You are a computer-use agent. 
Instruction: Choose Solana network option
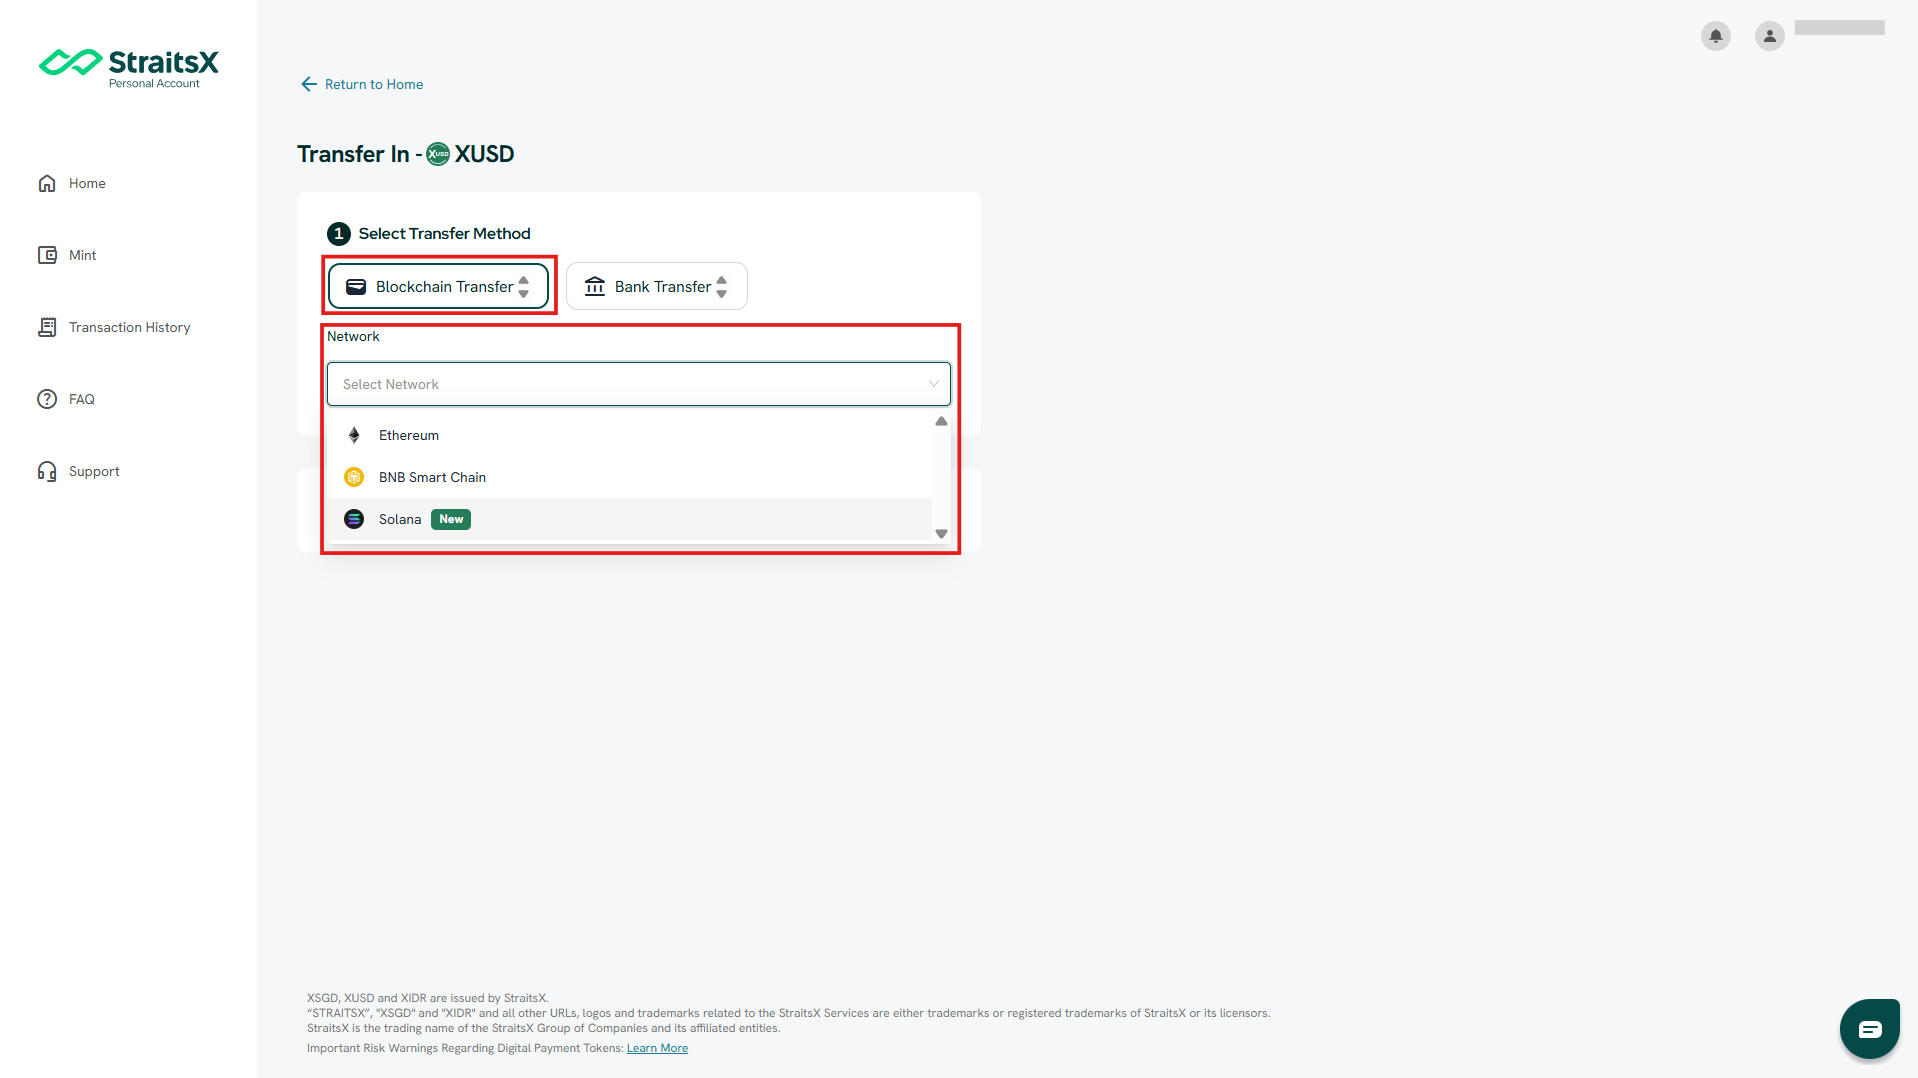click(x=629, y=519)
